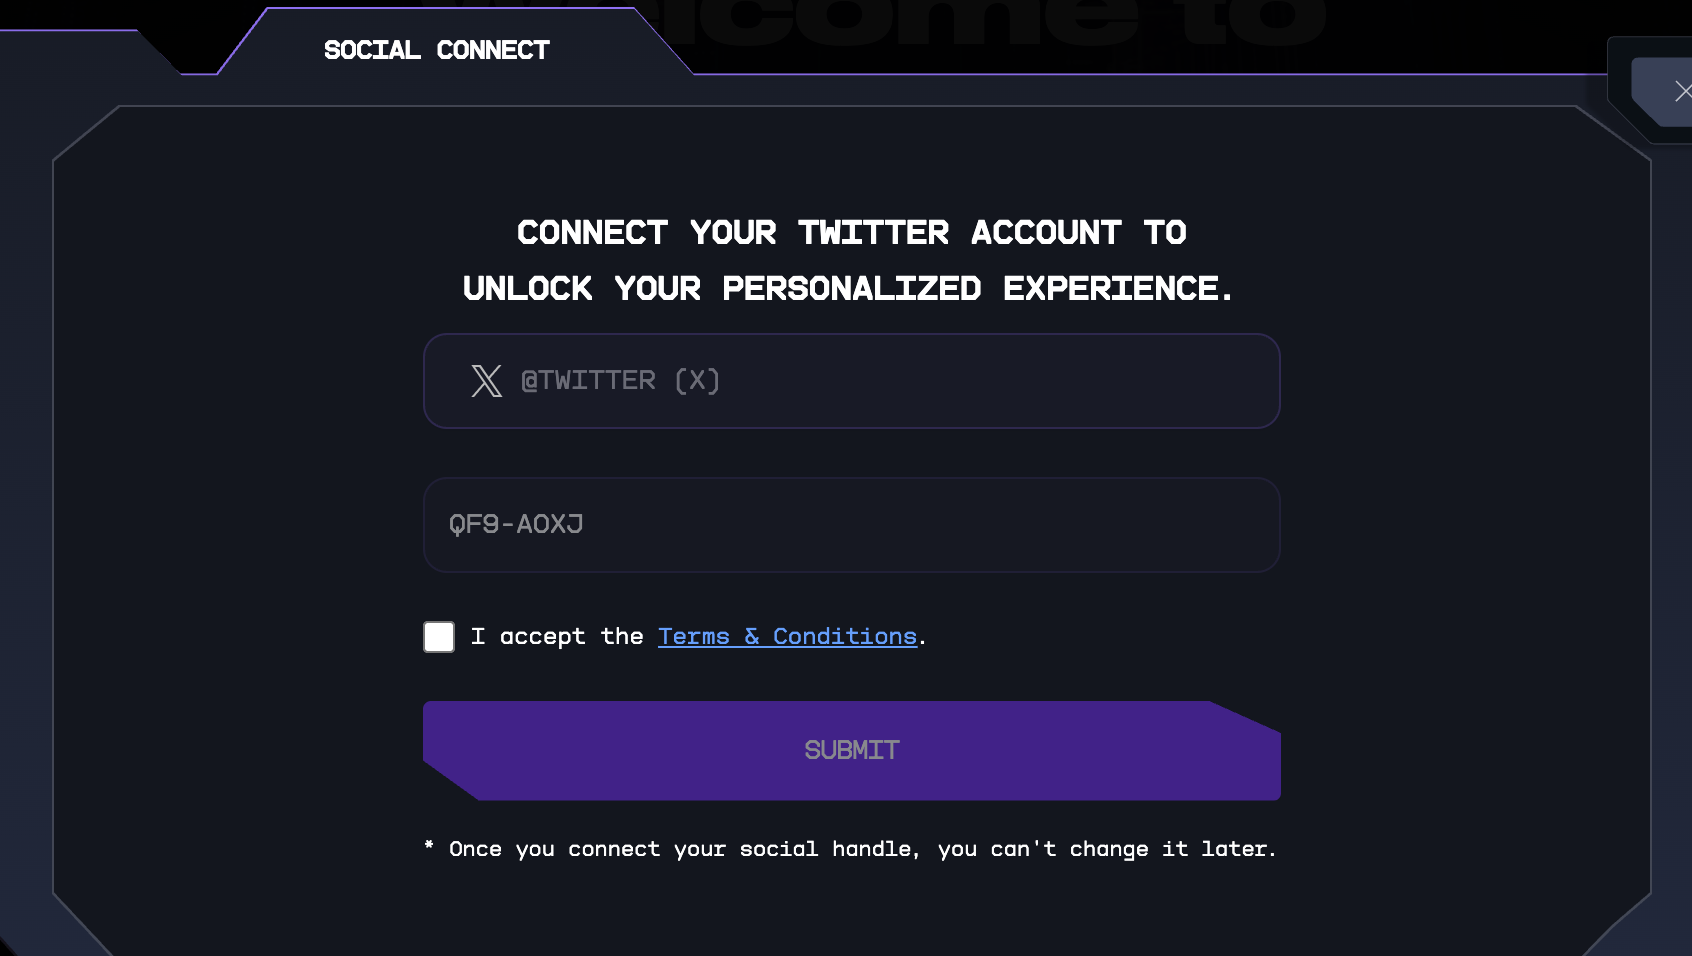Click the asterisk before the disclaimer
The height and width of the screenshot is (956, 1692).
tap(429, 846)
